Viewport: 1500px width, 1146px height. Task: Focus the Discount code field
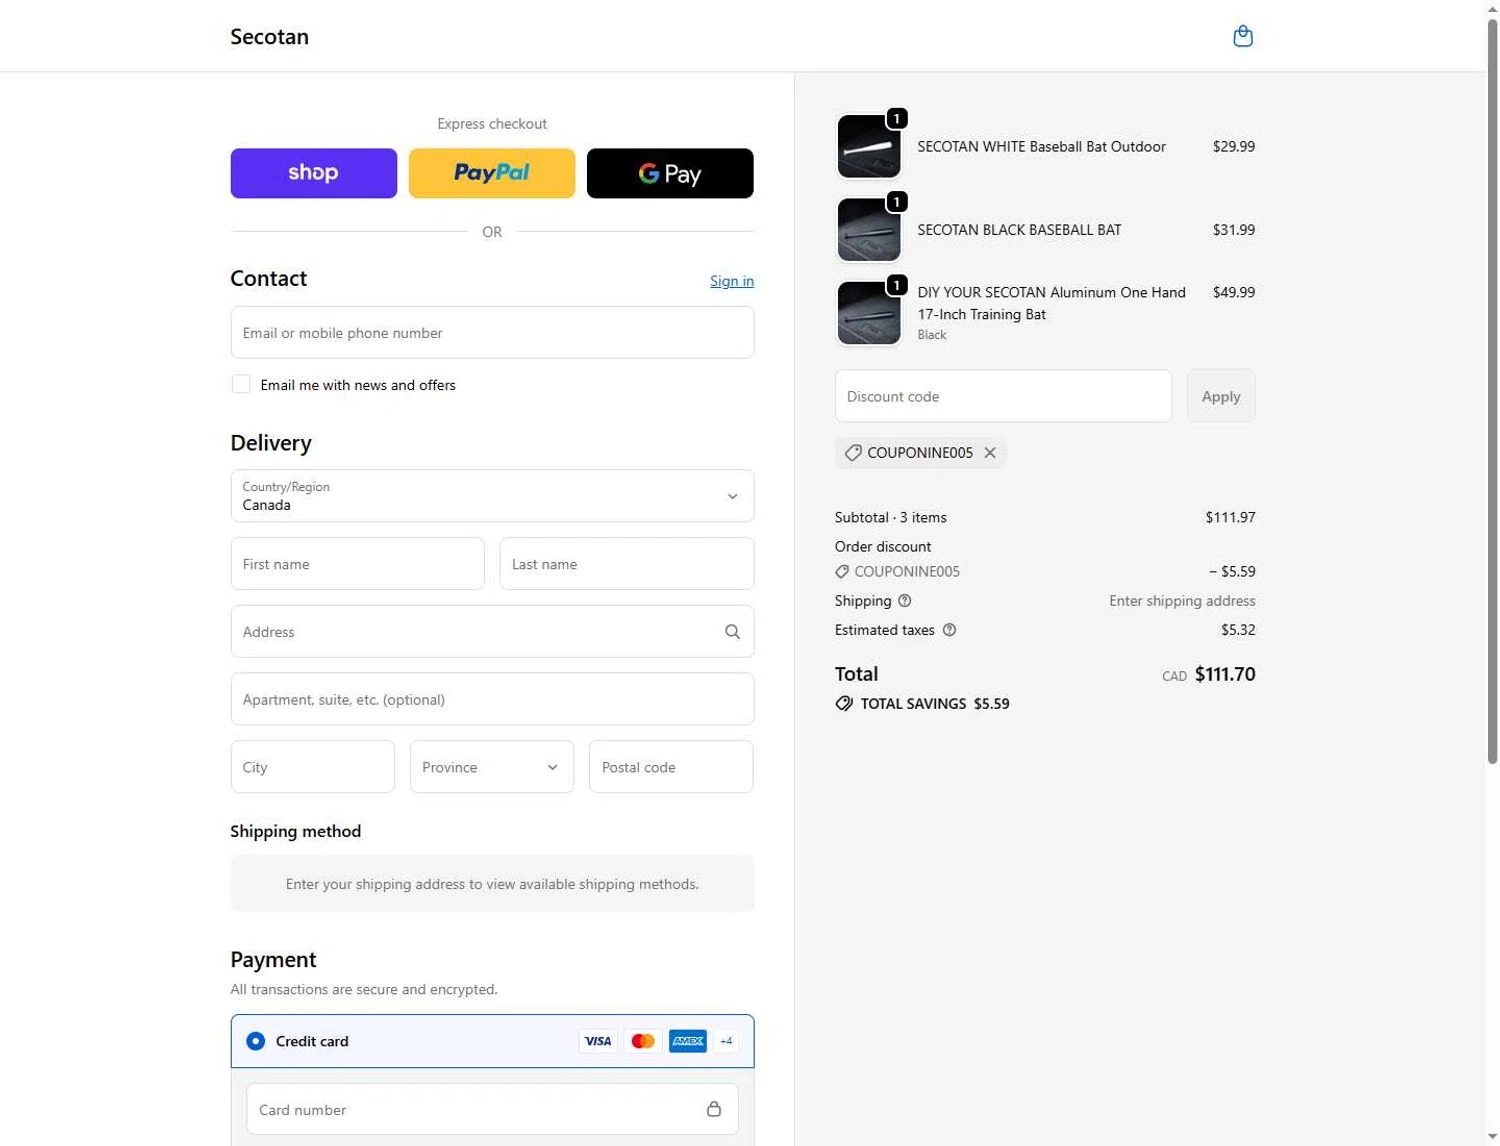click(x=1003, y=396)
